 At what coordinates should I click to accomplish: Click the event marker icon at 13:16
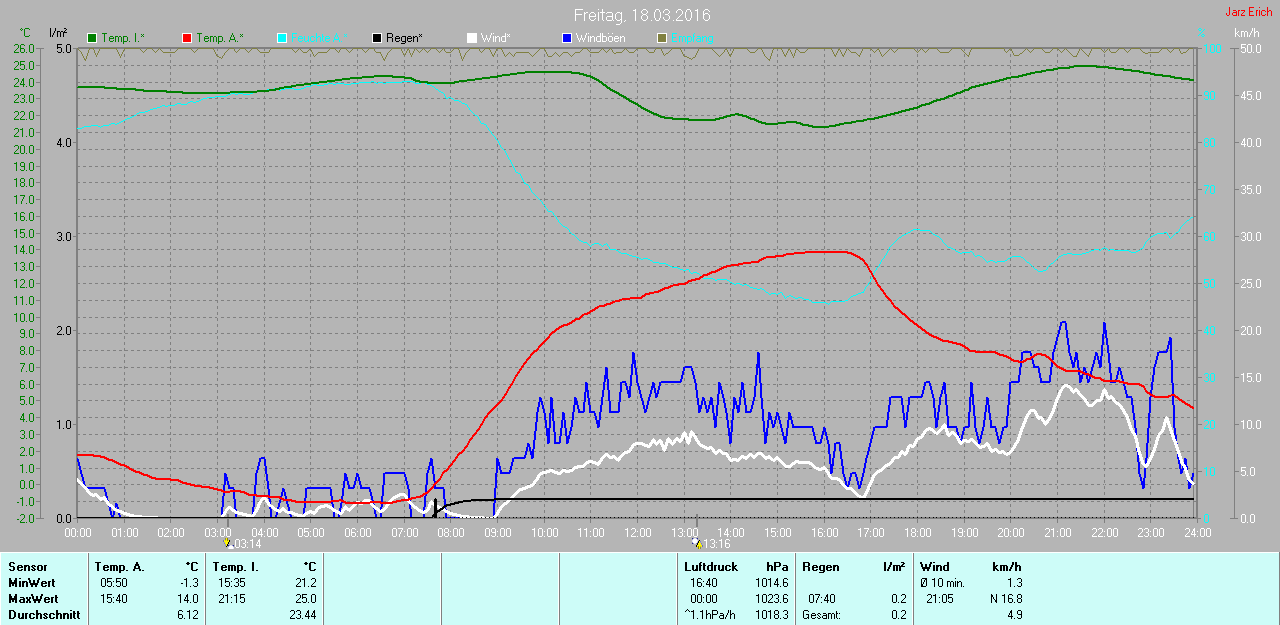pyautogui.click(x=696, y=543)
